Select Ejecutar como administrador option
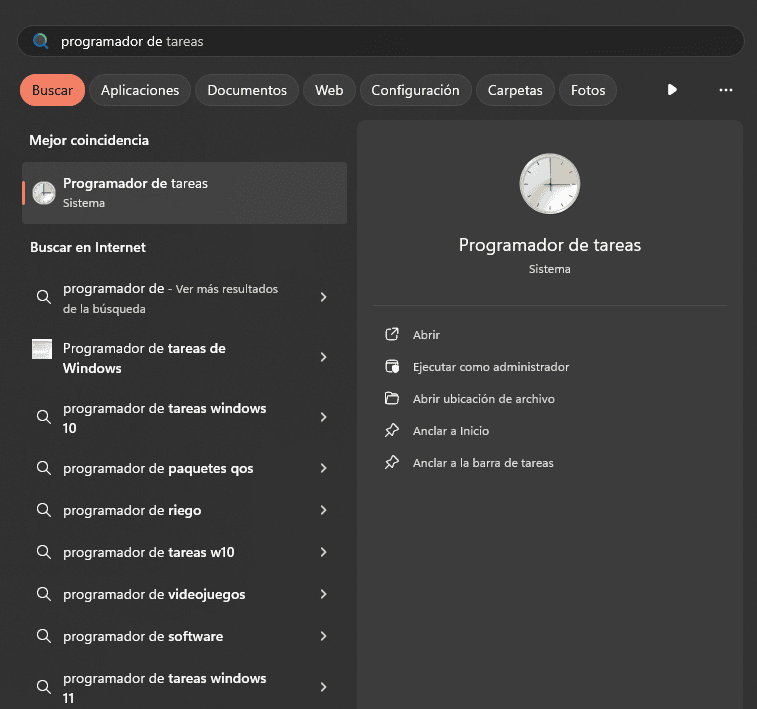Viewport: 757px width, 709px height. [491, 367]
